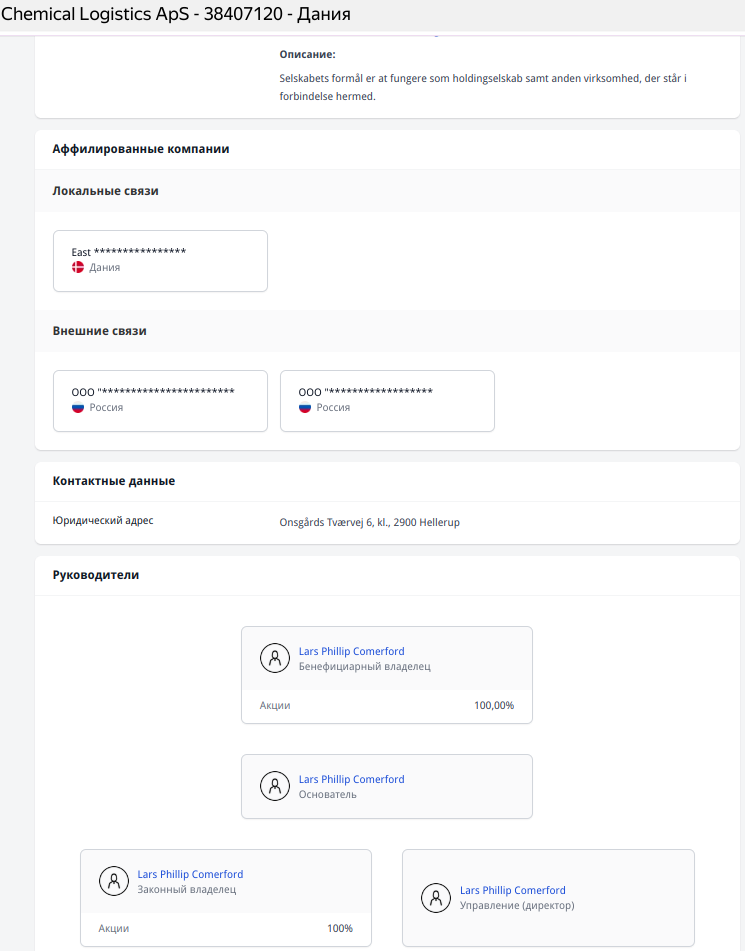Click Акции label on legal owner card
Viewport: 745px width, 951px height.
coord(113,928)
